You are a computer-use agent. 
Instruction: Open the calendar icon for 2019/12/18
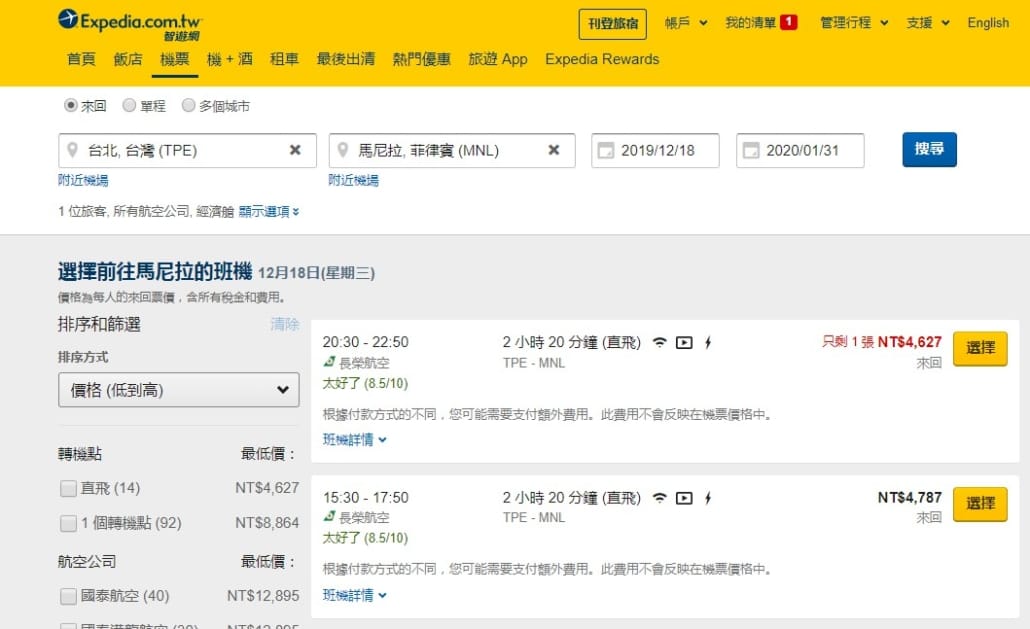point(606,150)
